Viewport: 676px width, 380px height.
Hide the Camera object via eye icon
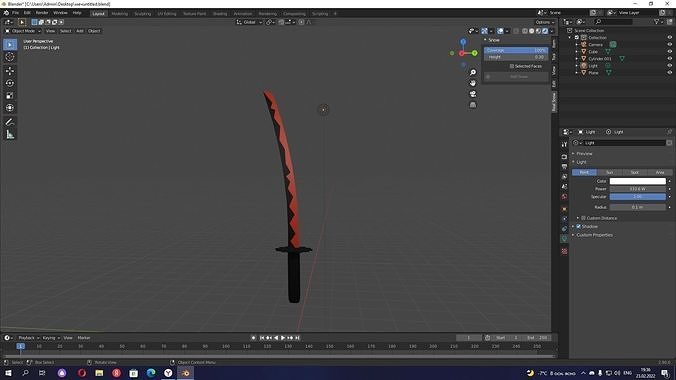[670, 44]
